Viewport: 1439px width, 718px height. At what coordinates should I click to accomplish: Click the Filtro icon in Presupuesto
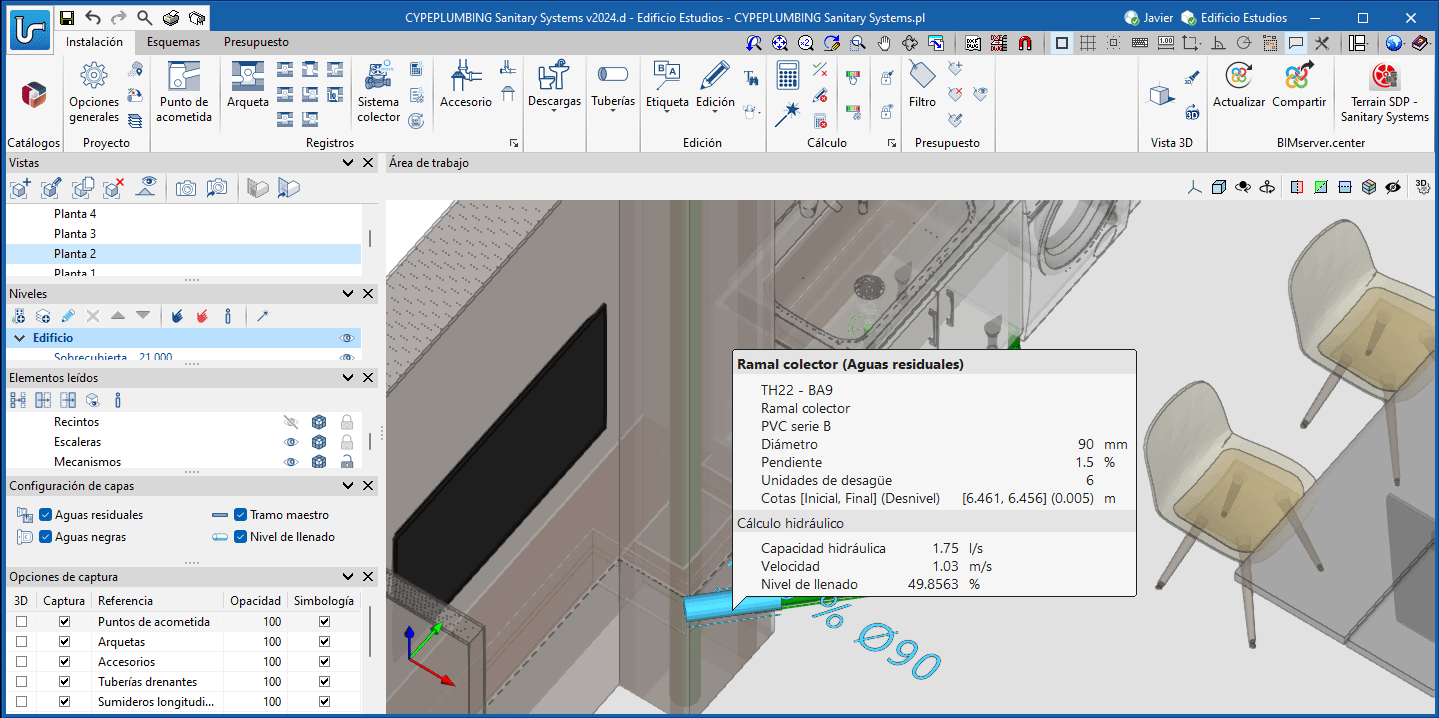[922, 84]
